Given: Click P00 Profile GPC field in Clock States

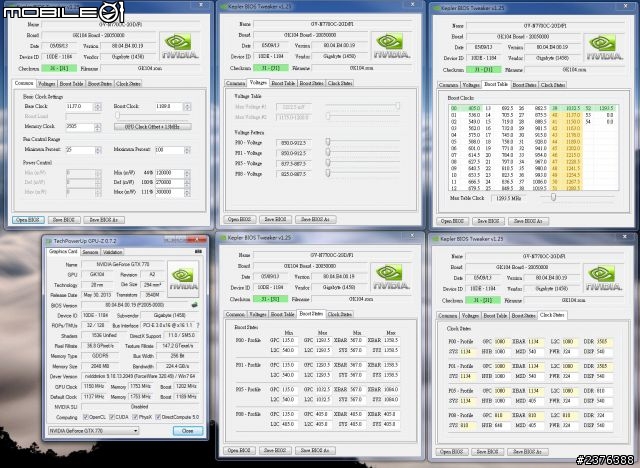Looking at the screenshot, I should [501, 342].
